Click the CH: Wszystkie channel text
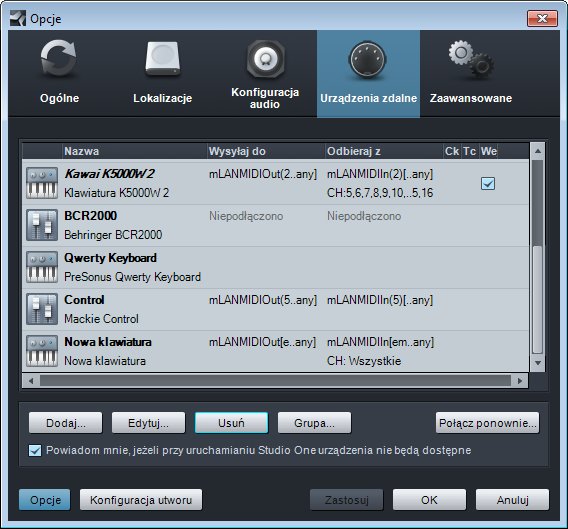This screenshot has height=529, width=568. pyautogui.click(x=364, y=361)
